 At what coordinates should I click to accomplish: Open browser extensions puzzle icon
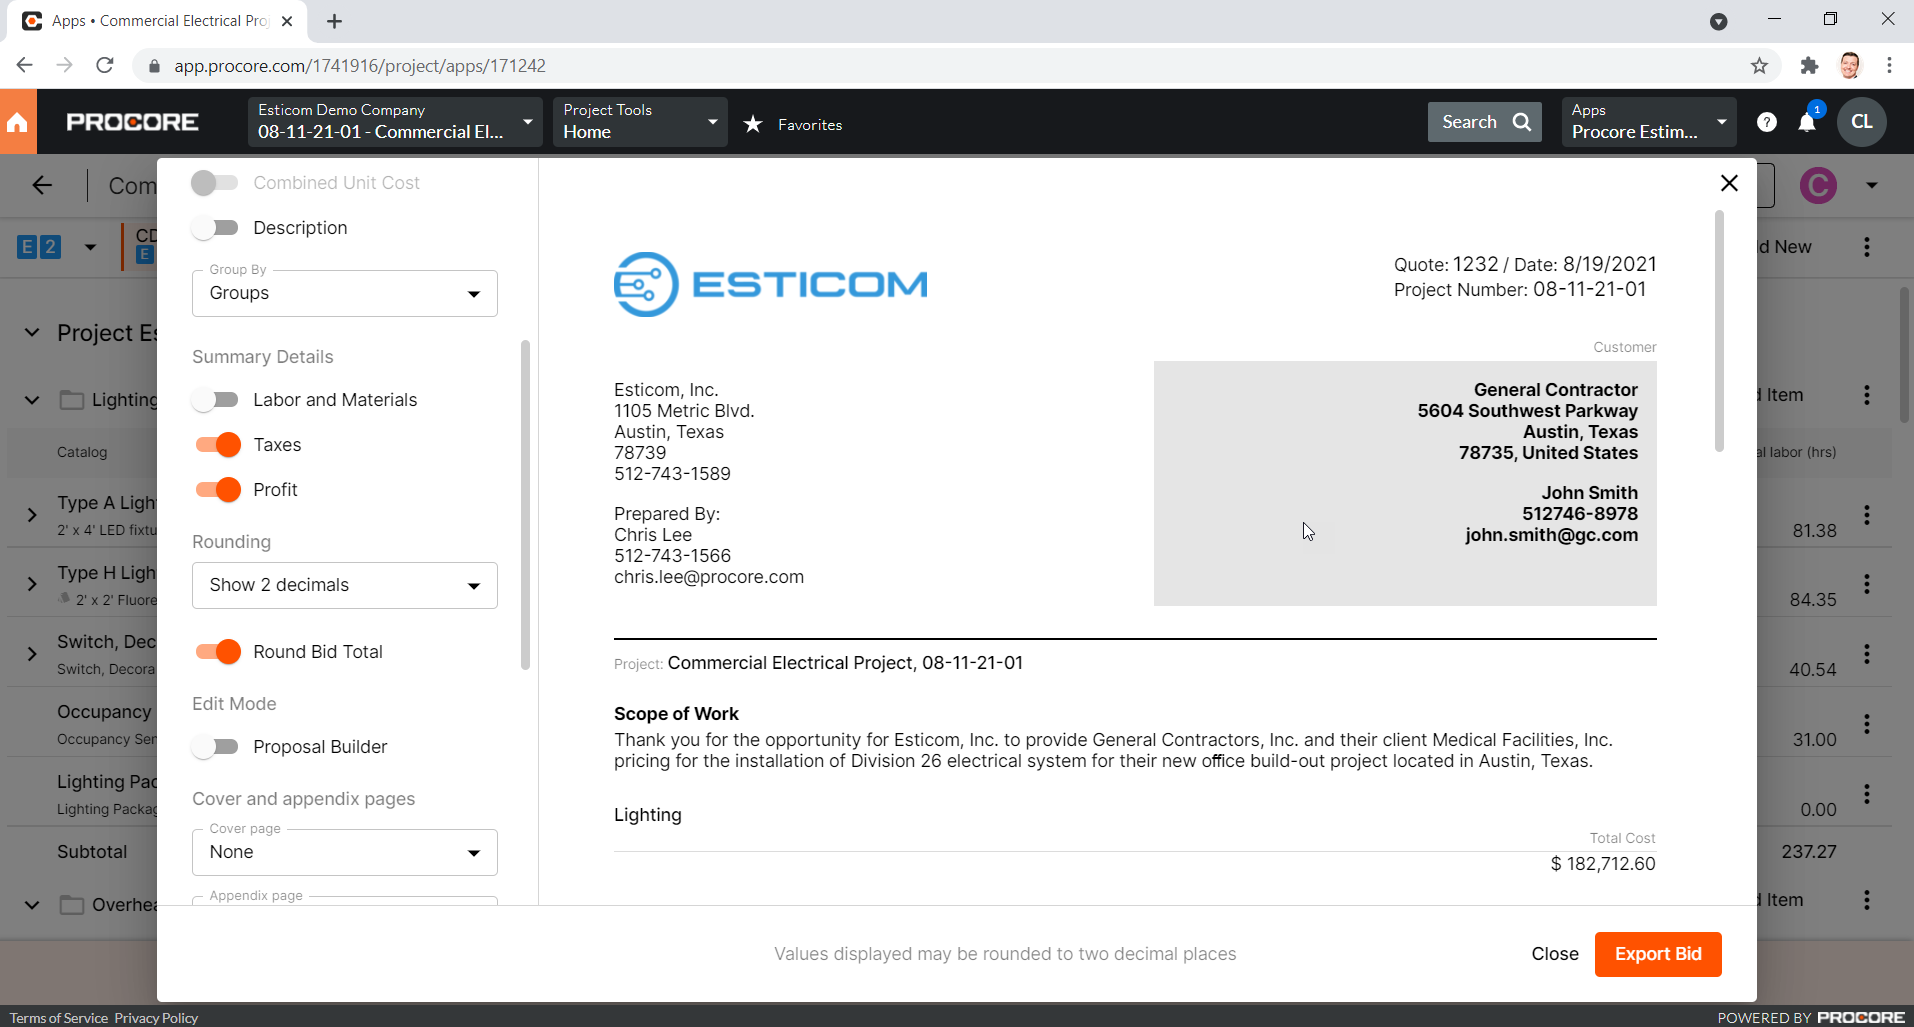[1809, 66]
